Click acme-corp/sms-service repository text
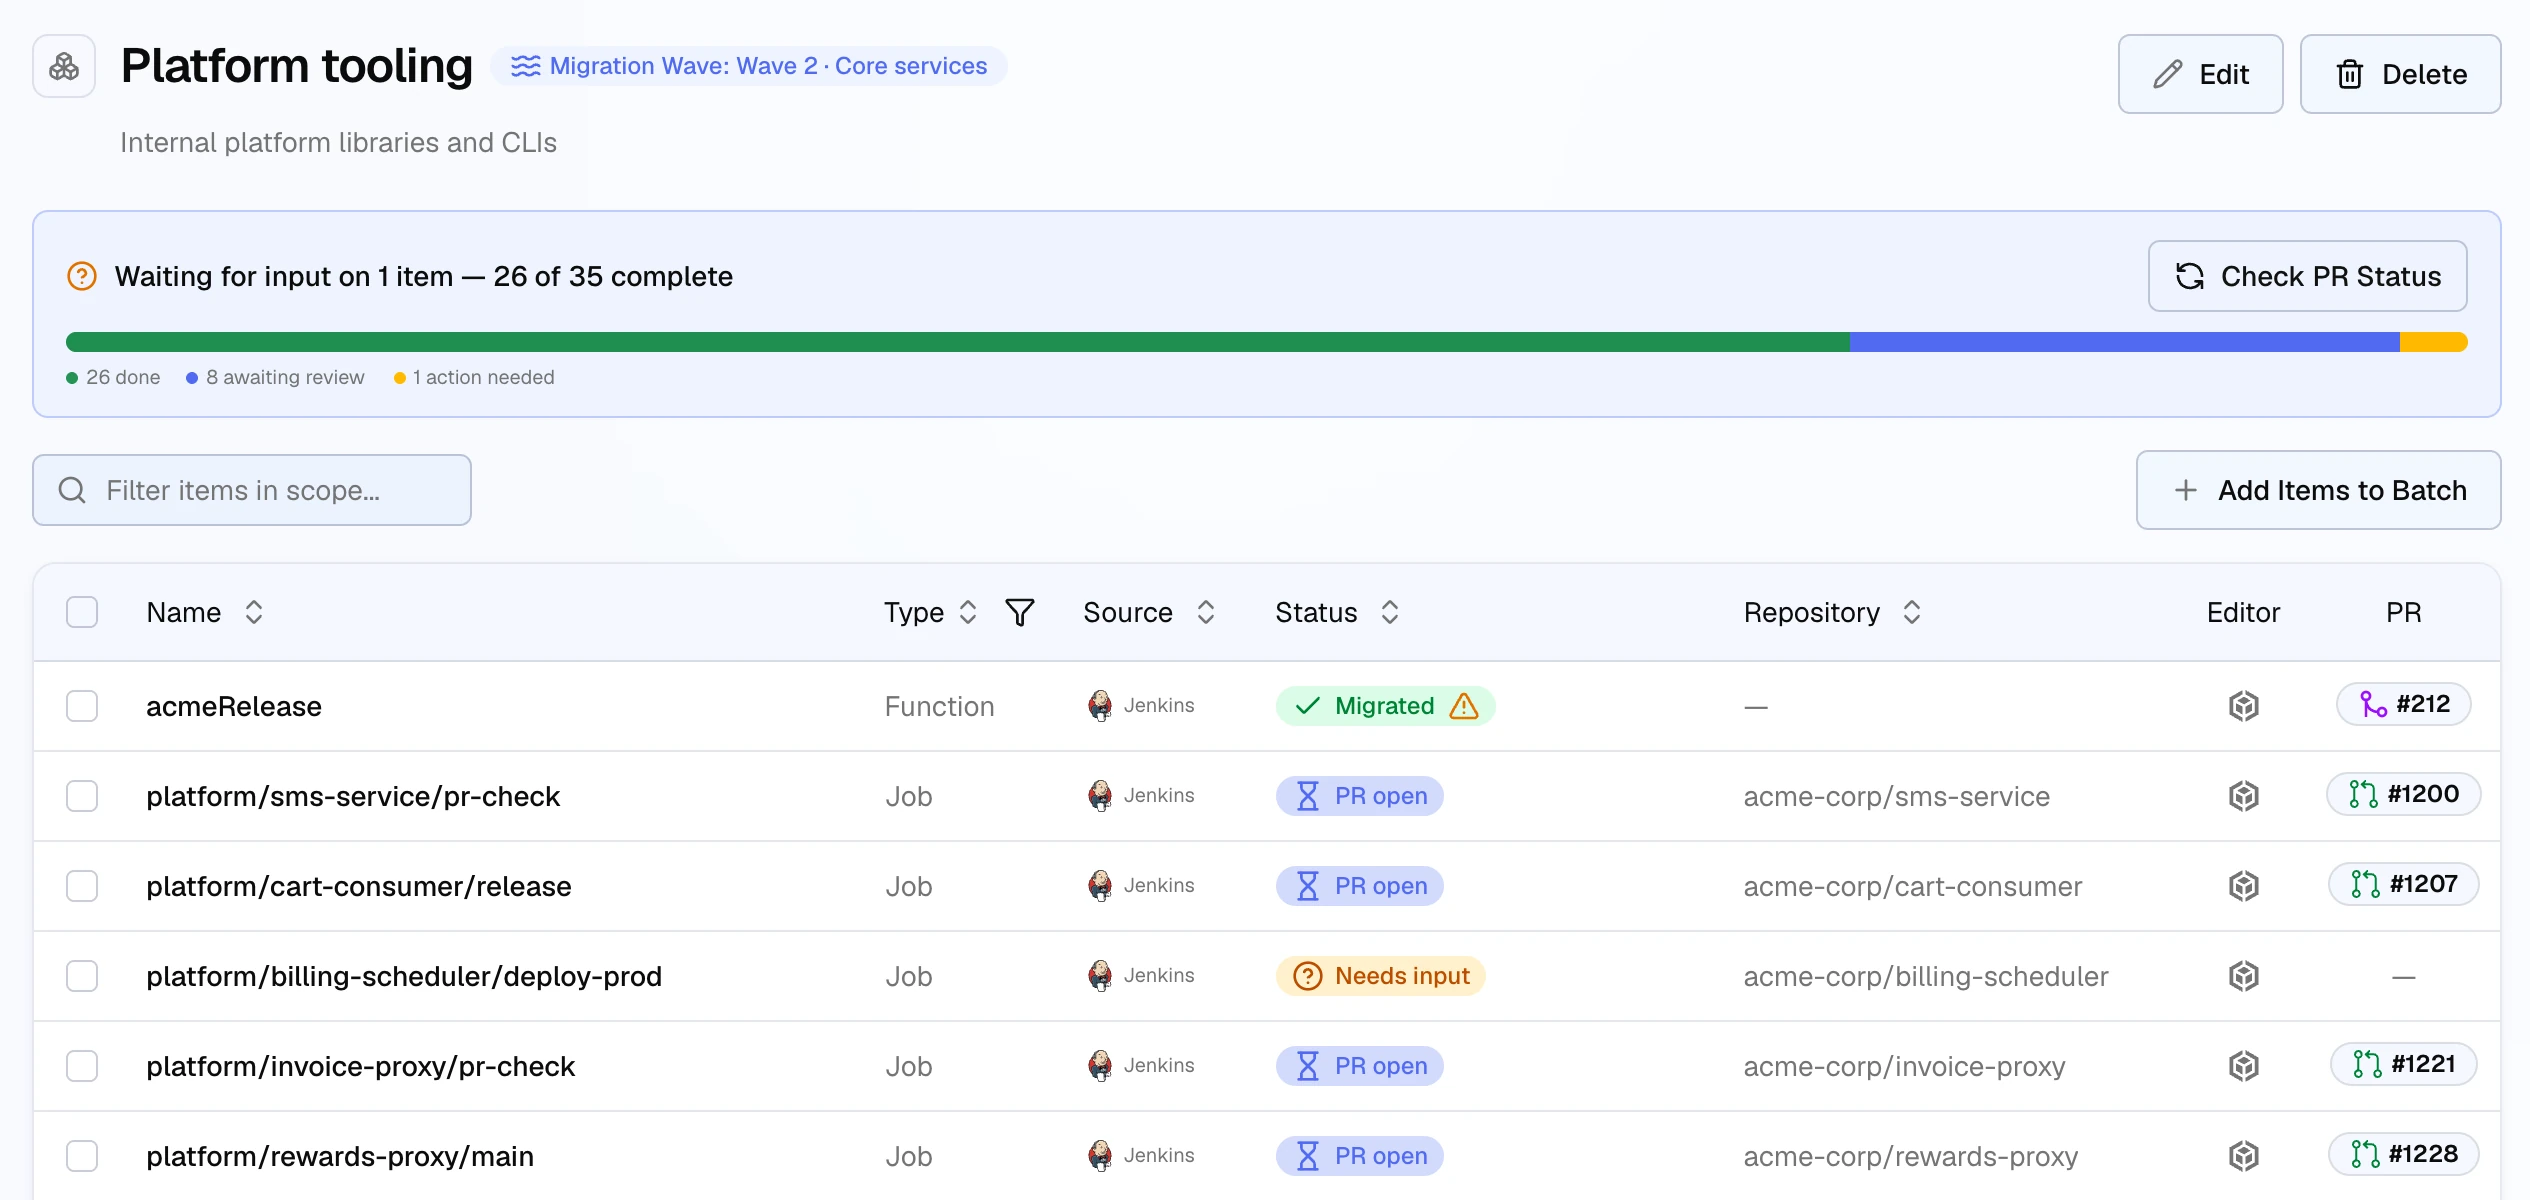Viewport: 2530px width, 1200px height. 1897,796
